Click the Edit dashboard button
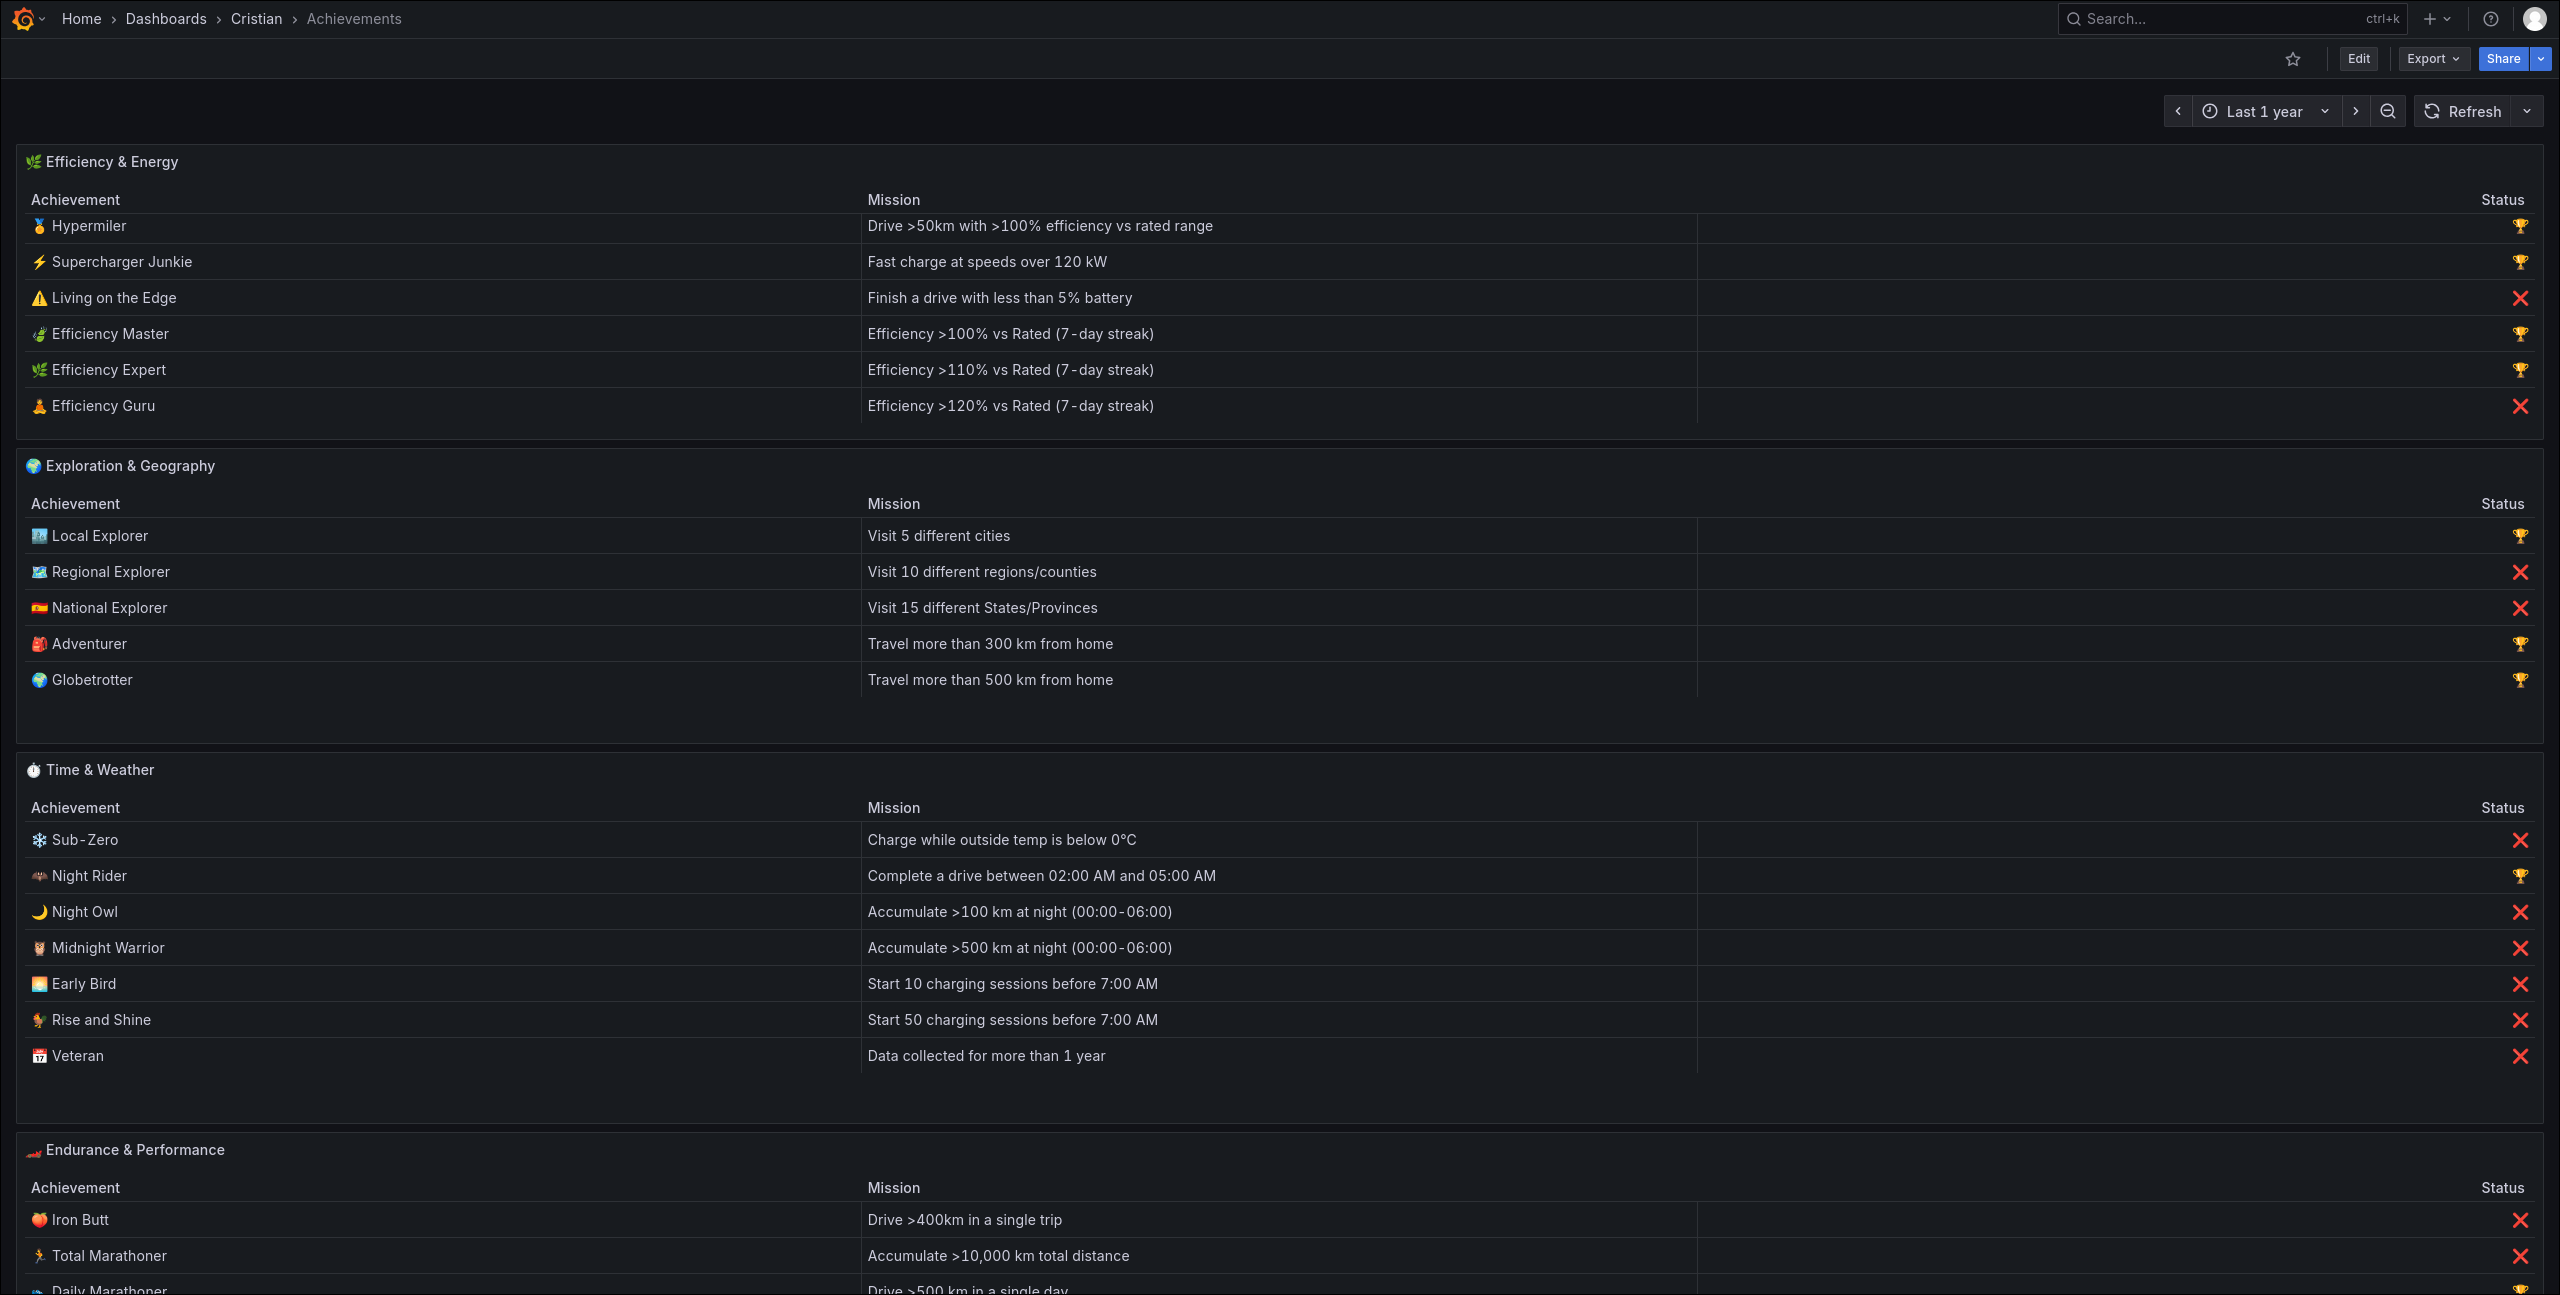The image size is (2560, 1295). click(2358, 59)
